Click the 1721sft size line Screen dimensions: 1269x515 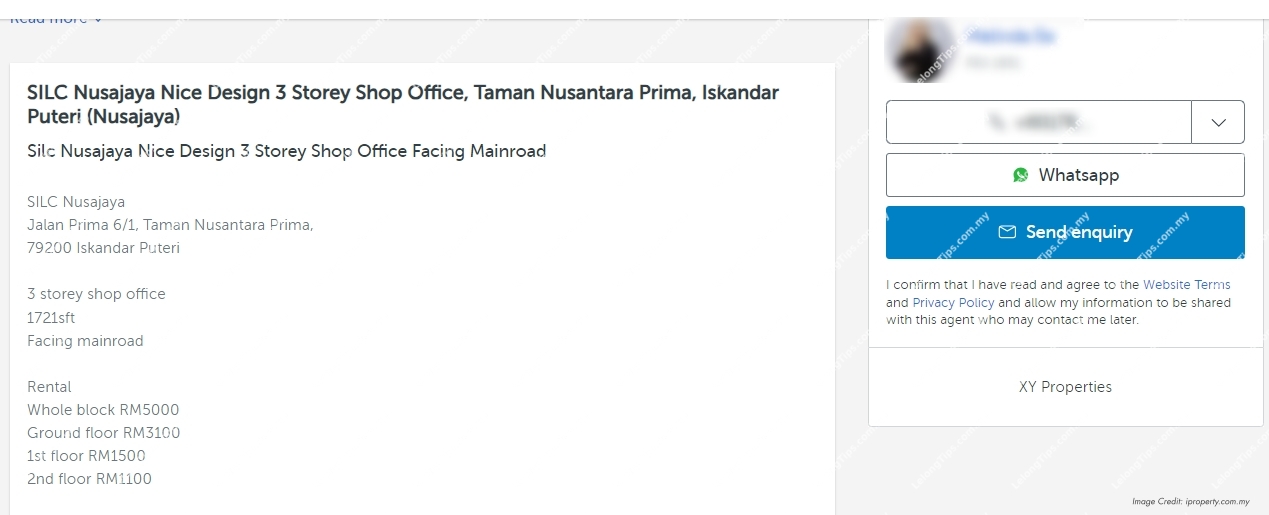tap(51, 318)
